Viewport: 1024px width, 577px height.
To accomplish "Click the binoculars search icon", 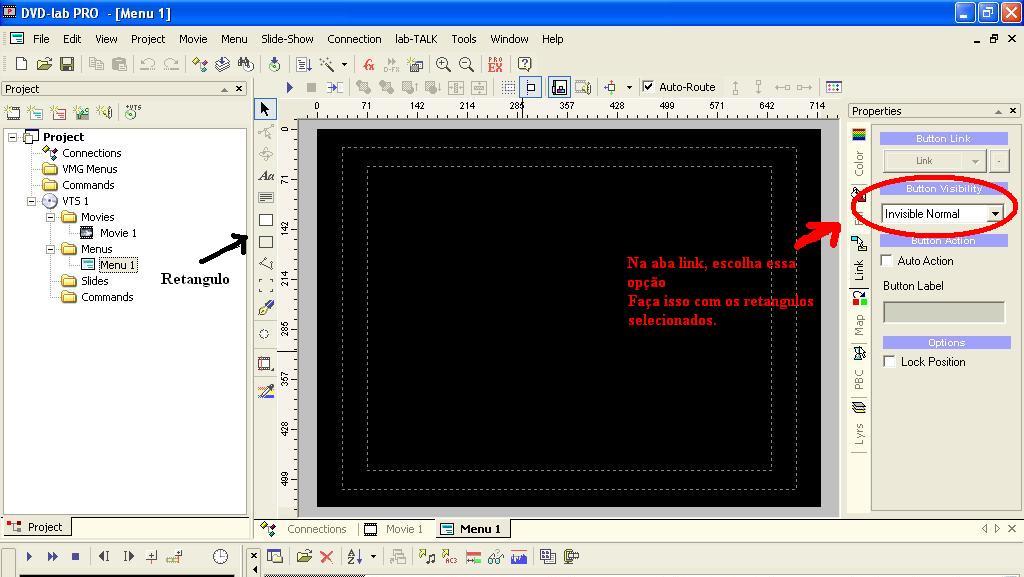I will click(245, 64).
